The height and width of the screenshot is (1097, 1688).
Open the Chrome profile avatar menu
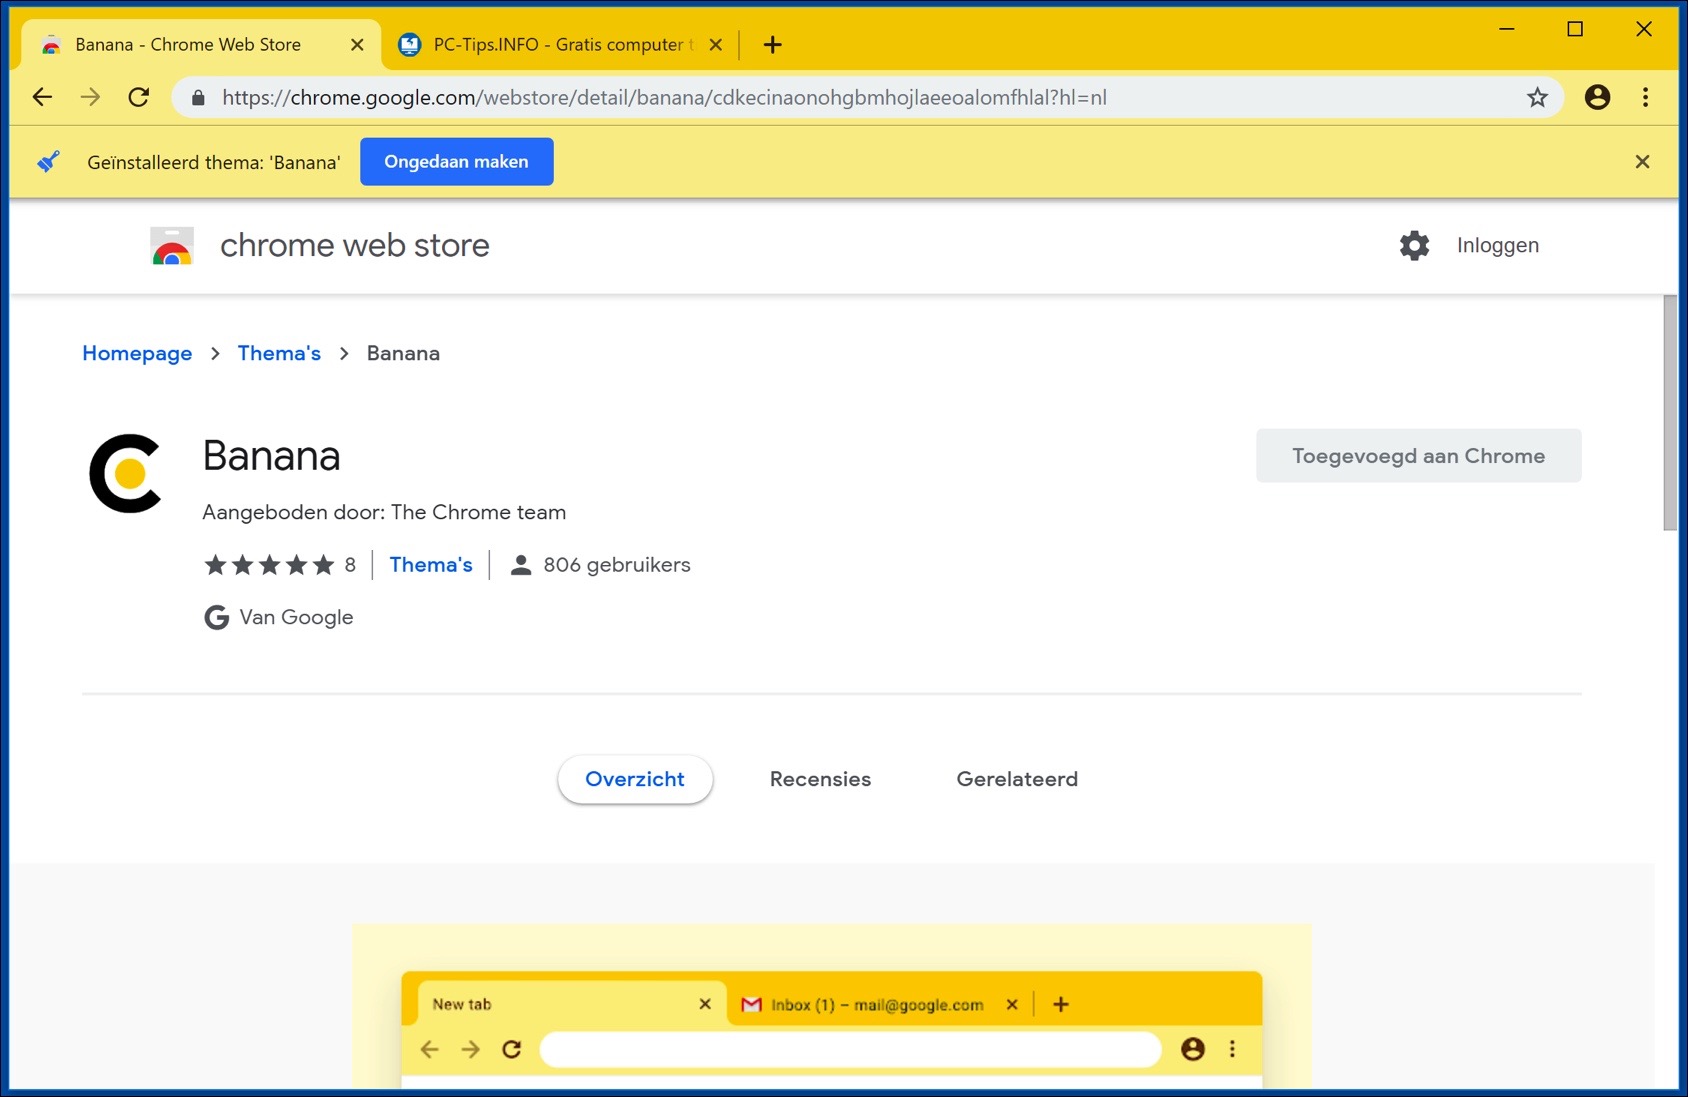coord(1597,97)
